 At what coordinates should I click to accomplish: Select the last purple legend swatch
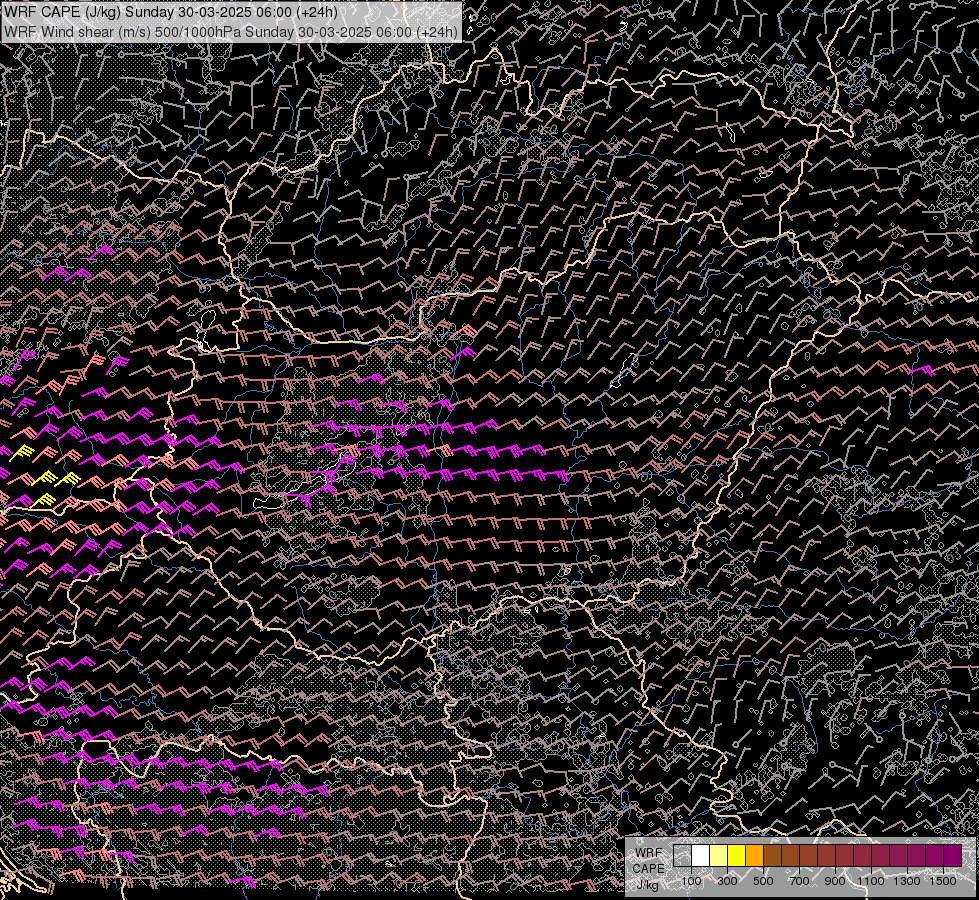[953, 856]
